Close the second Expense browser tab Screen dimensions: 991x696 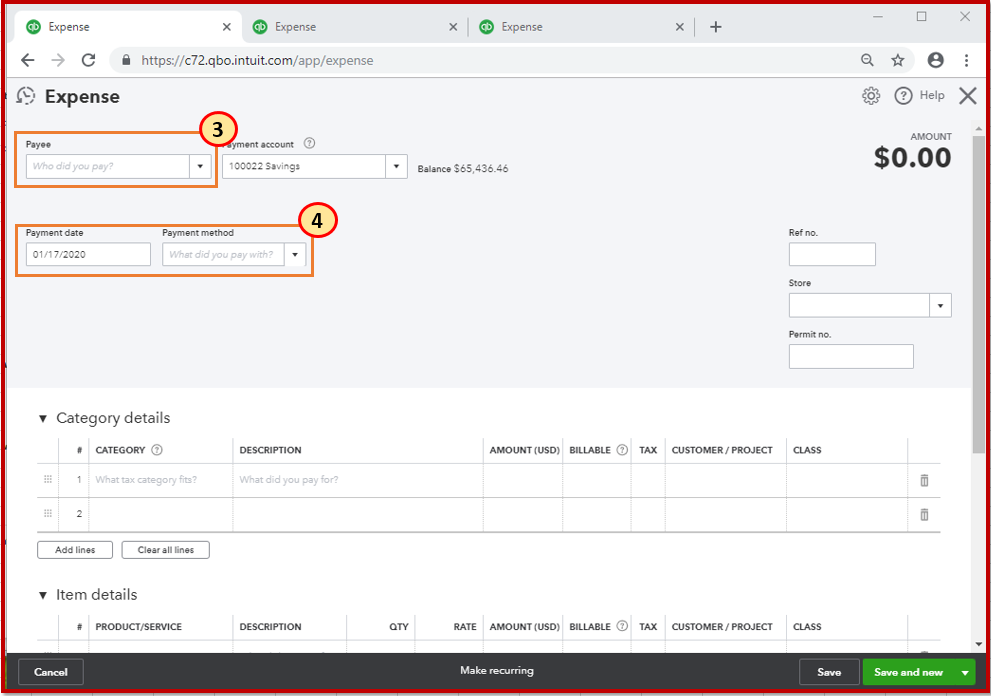(x=453, y=27)
